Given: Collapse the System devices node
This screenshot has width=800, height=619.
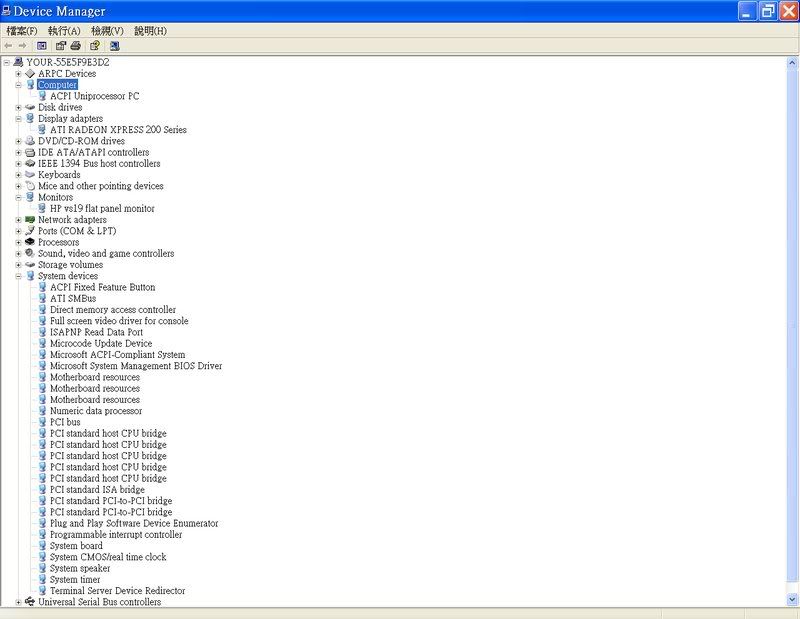Looking at the screenshot, I should click(x=18, y=276).
